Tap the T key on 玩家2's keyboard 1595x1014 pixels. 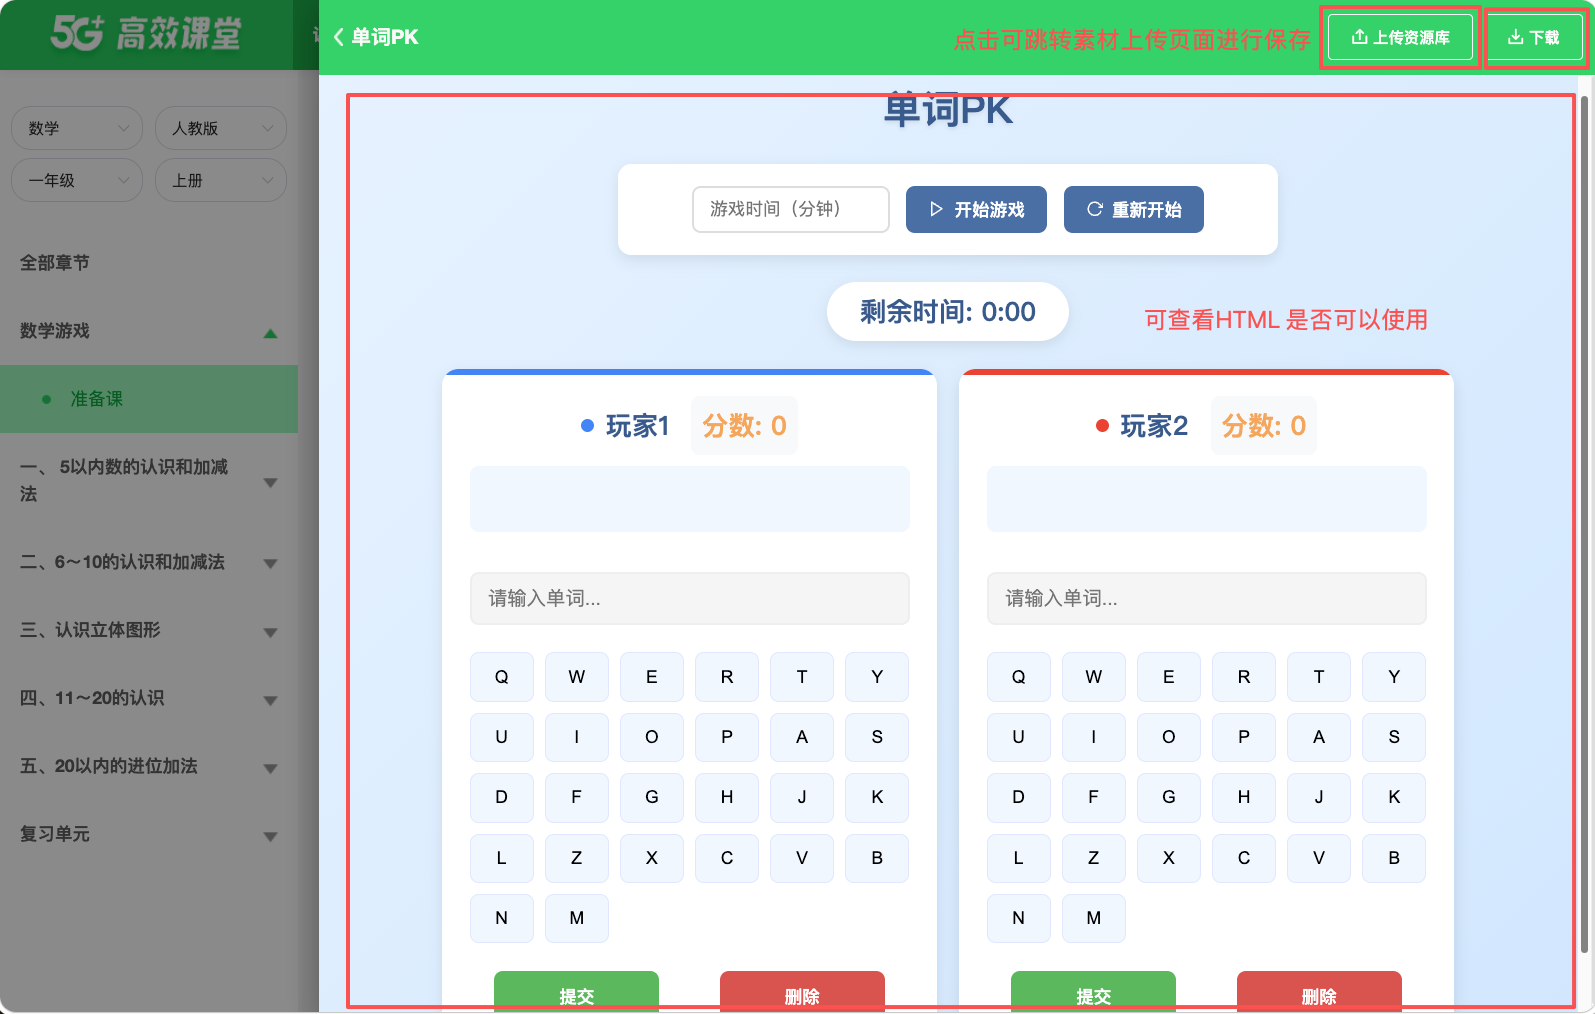coord(1319,677)
